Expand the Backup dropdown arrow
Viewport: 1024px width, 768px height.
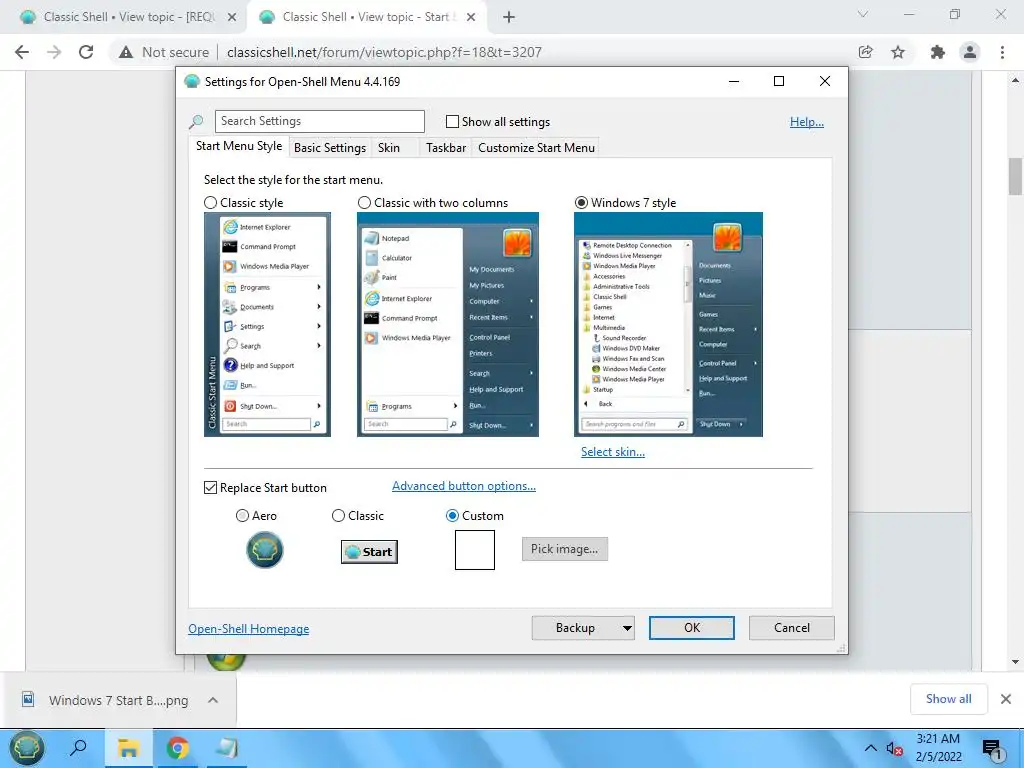[x=627, y=628]
